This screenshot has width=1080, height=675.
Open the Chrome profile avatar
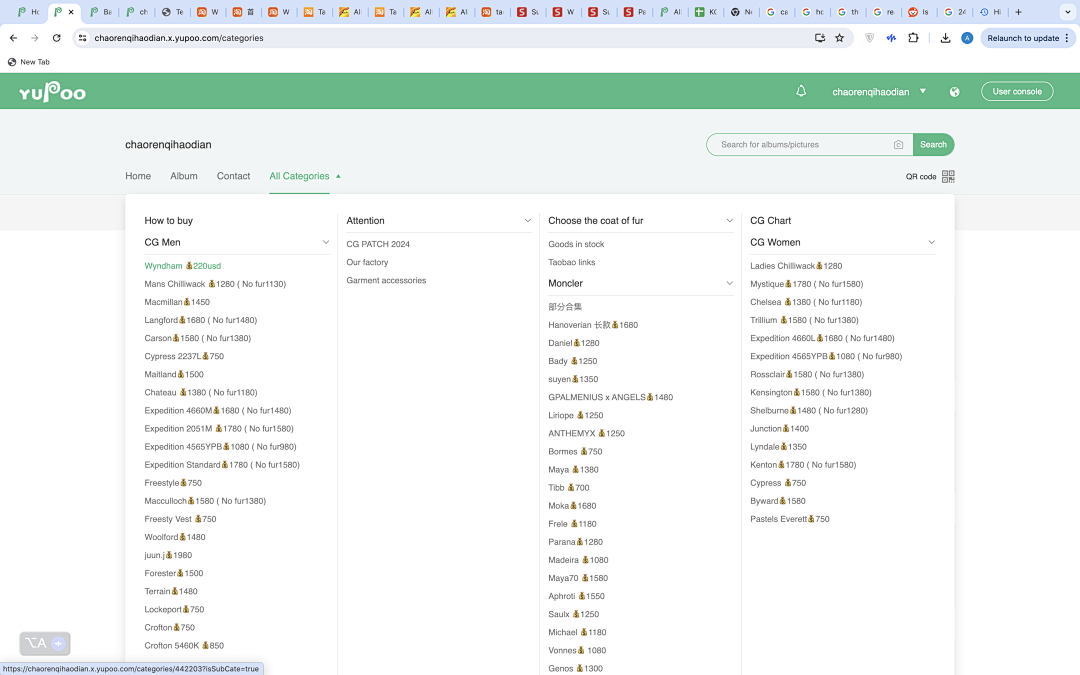tap(967, 38)
